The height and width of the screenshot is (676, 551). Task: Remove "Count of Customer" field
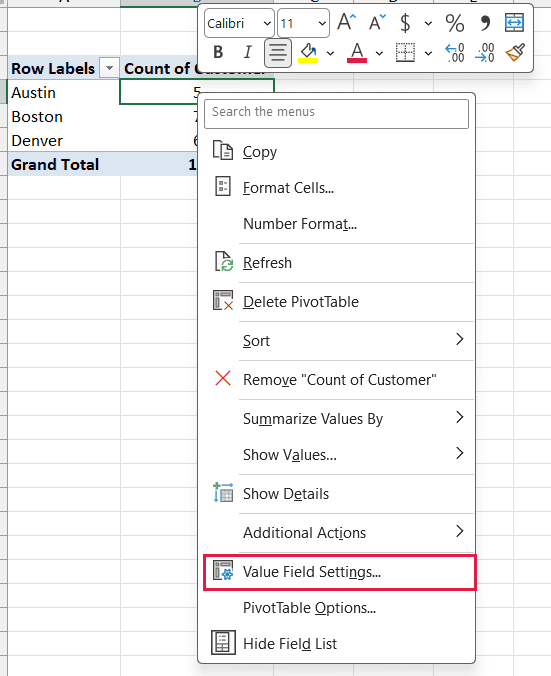click(336, 380)
